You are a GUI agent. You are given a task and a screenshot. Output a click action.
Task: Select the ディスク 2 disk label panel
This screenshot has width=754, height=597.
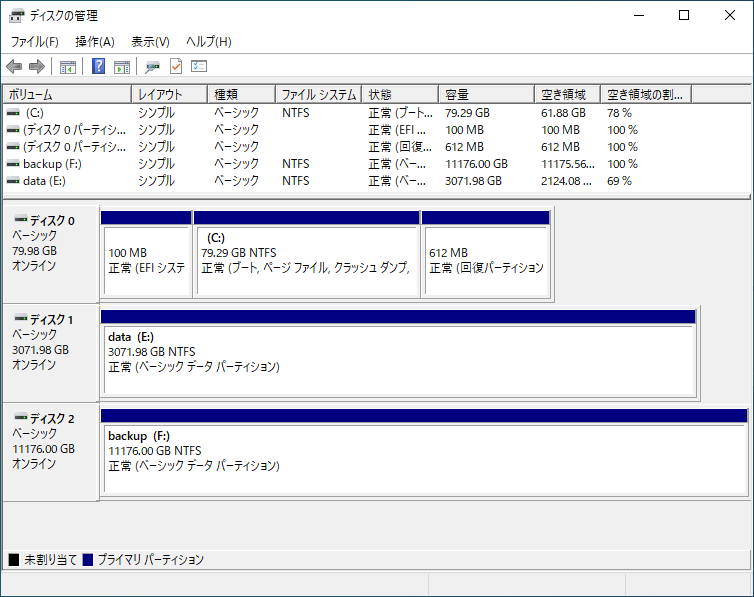tap(51, 453)
